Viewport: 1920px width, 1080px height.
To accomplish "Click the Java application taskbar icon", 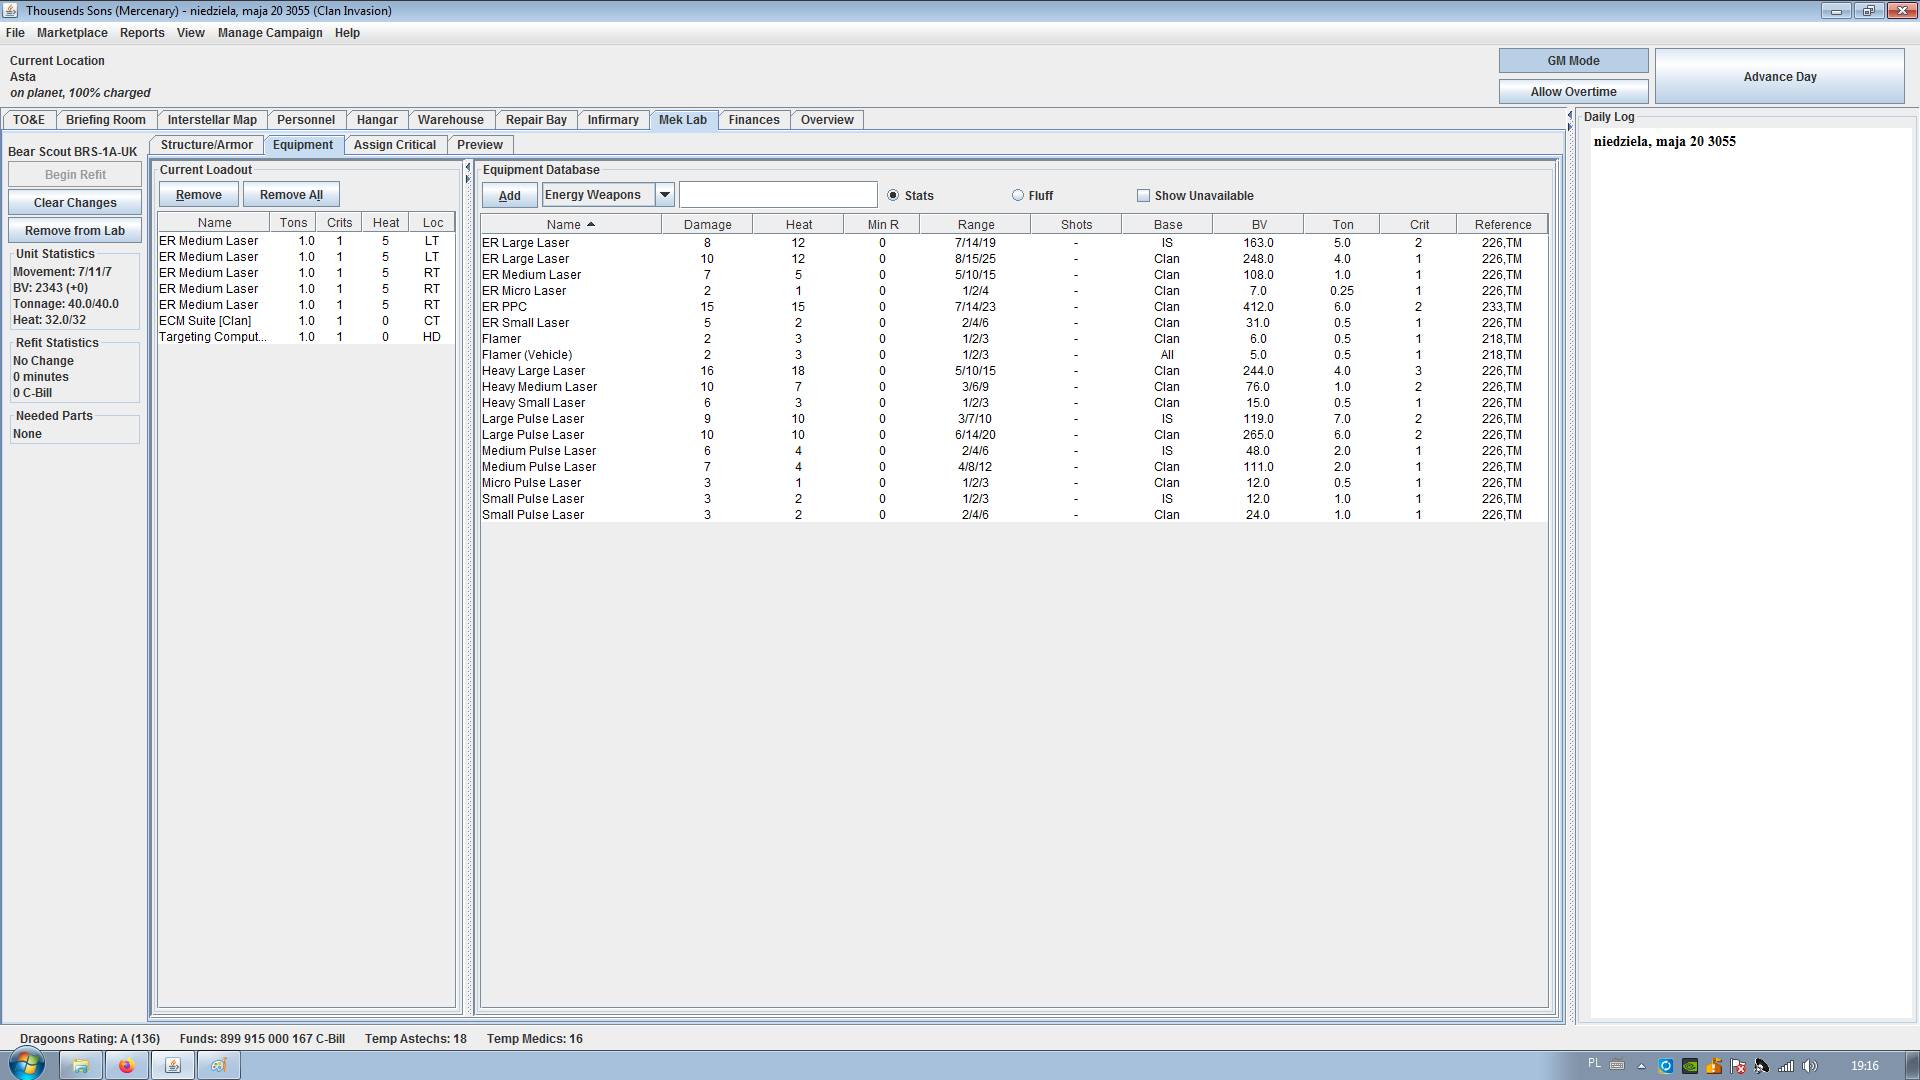I will coord(173,1065).
